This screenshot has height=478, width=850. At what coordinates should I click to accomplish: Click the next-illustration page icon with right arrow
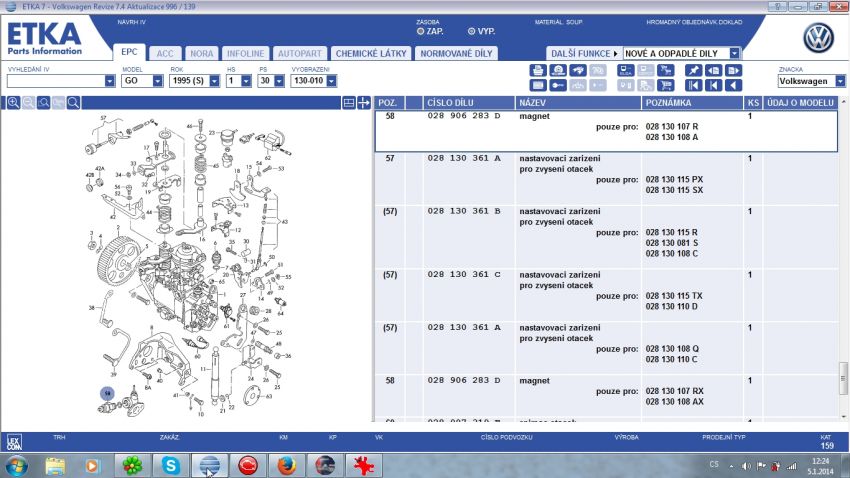pos(733,70)
